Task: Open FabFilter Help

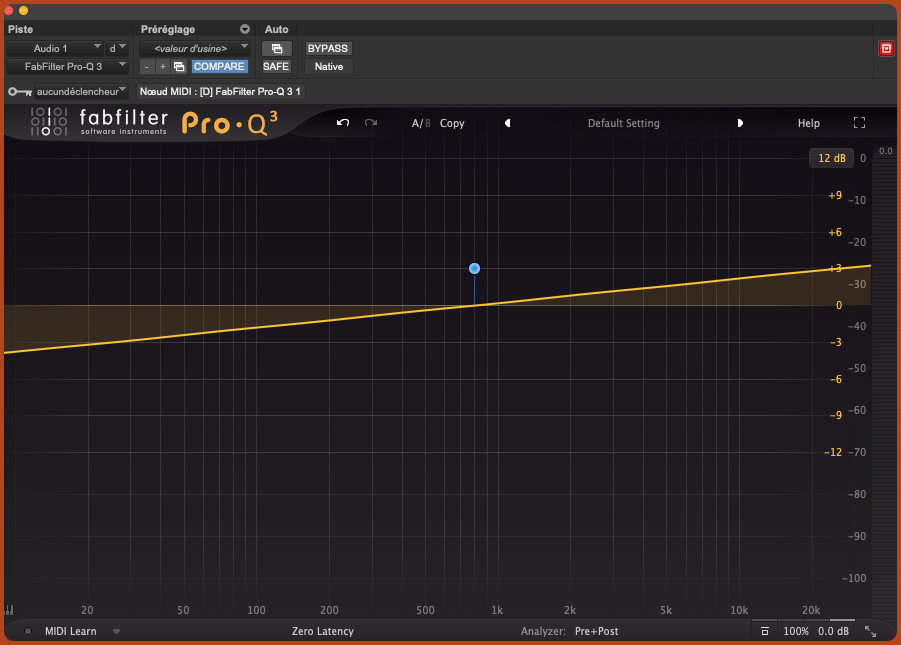Action: (x=808, y=122)
